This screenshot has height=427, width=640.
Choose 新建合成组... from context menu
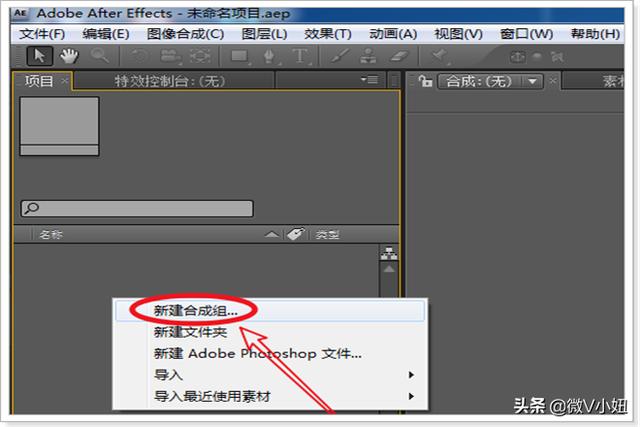pyautogui.click(x=196, y=311)
